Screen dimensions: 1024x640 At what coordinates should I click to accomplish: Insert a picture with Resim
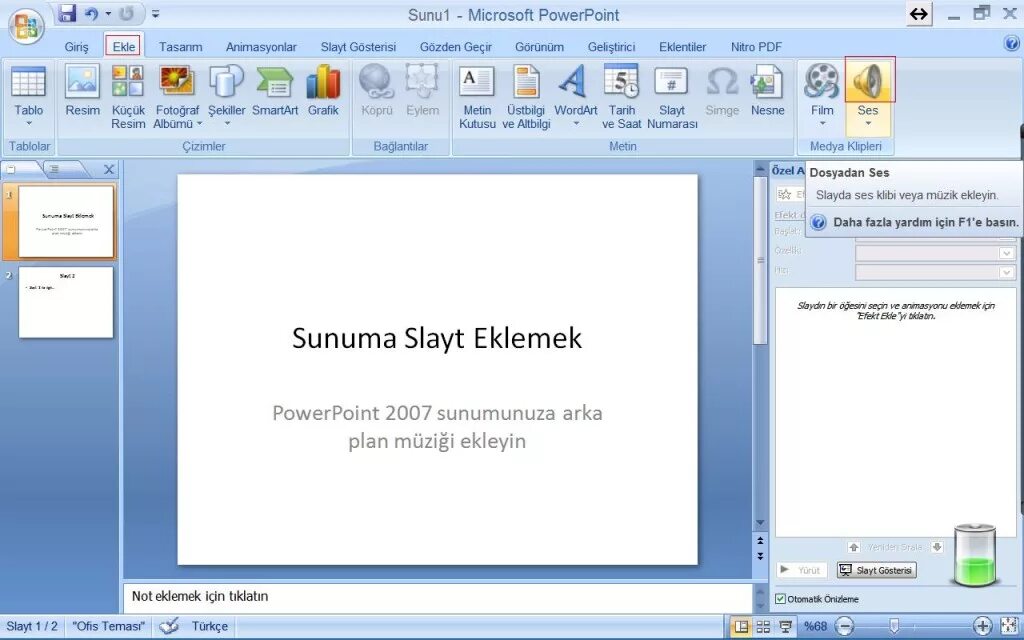[x=82, y=91]
